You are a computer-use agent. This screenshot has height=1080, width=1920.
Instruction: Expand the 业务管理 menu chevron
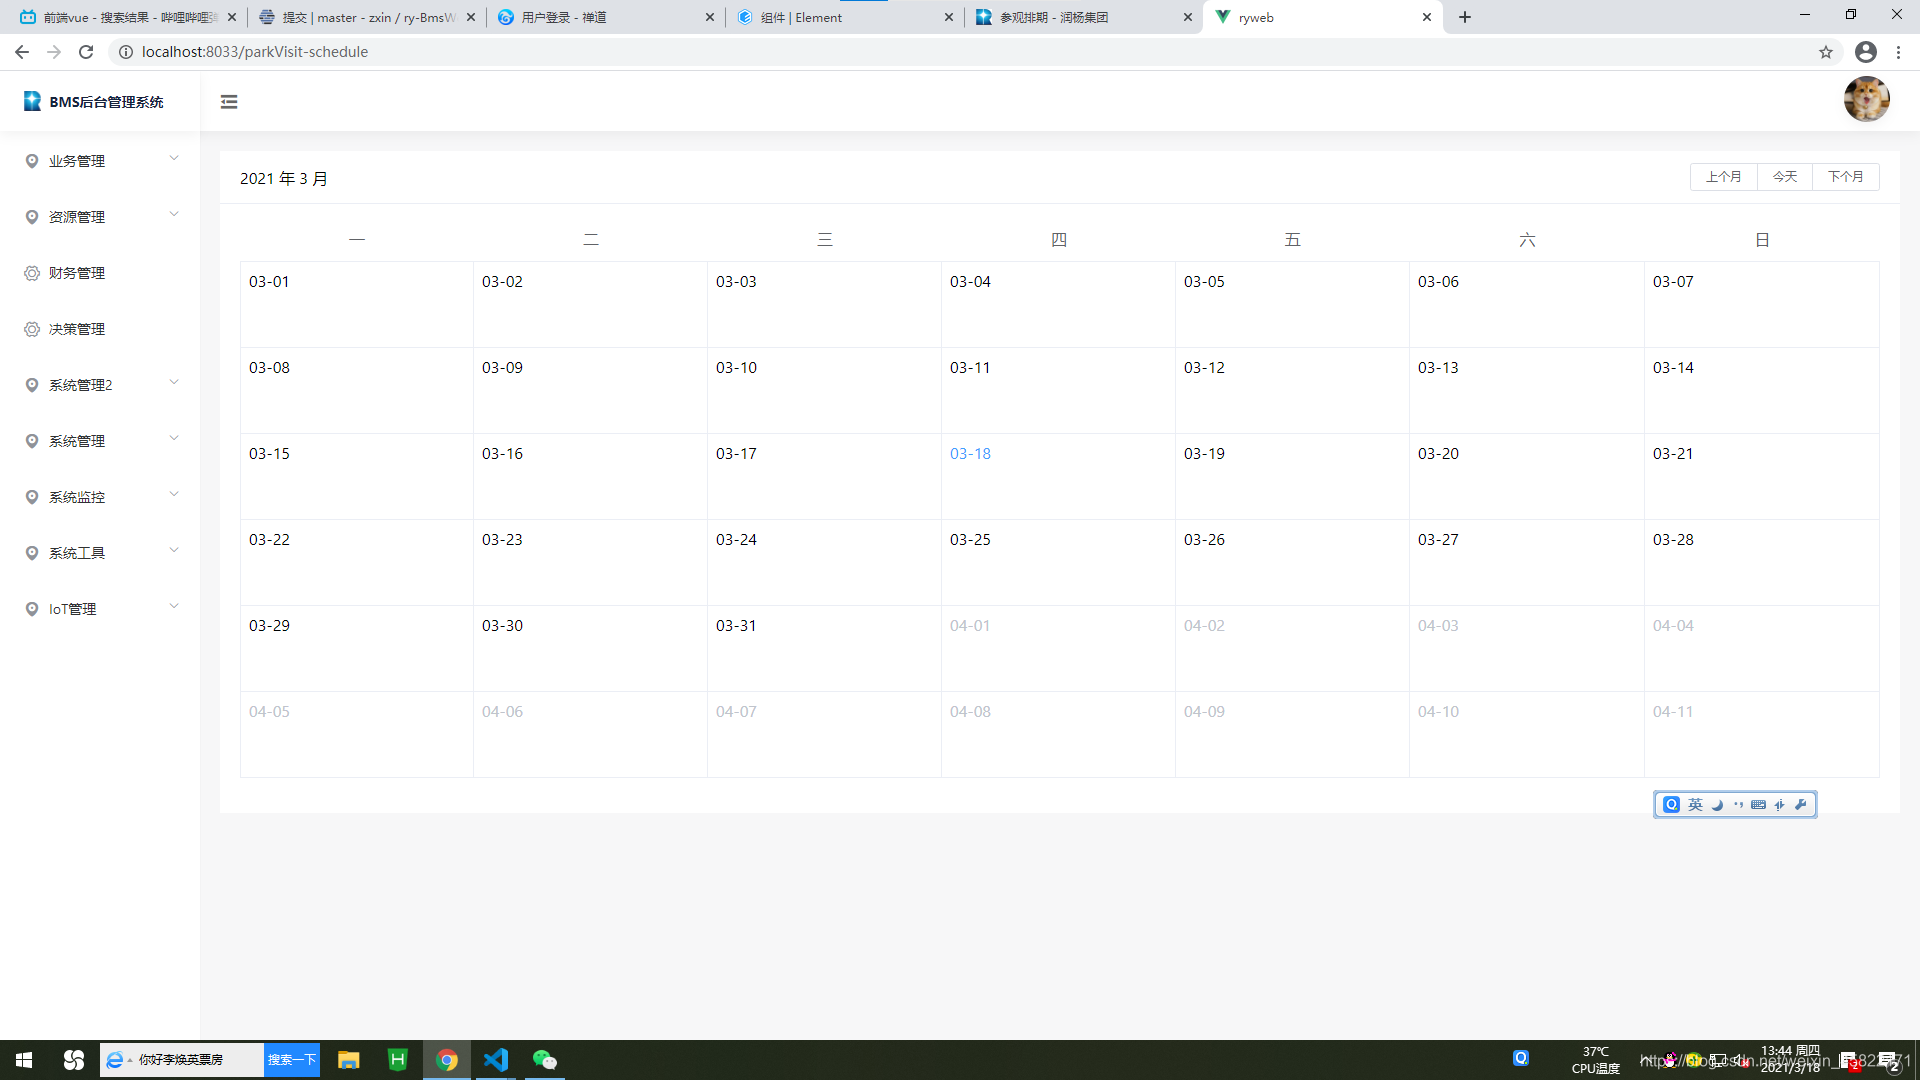click(x=174, y=158)
